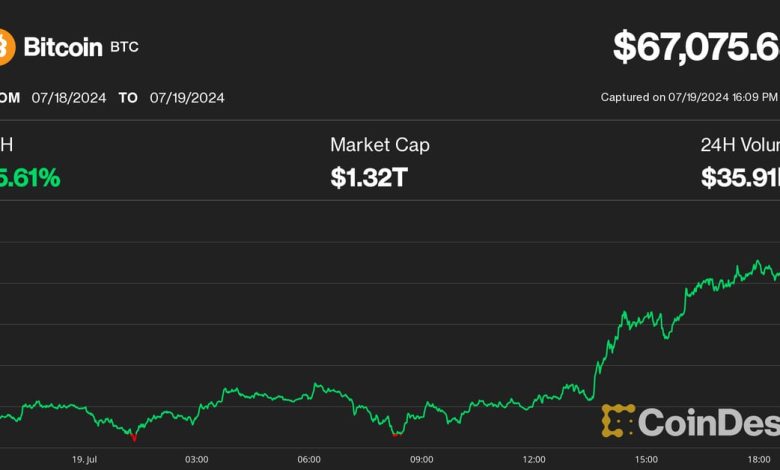Click the Captured on timestamp text

coord(689,98)
